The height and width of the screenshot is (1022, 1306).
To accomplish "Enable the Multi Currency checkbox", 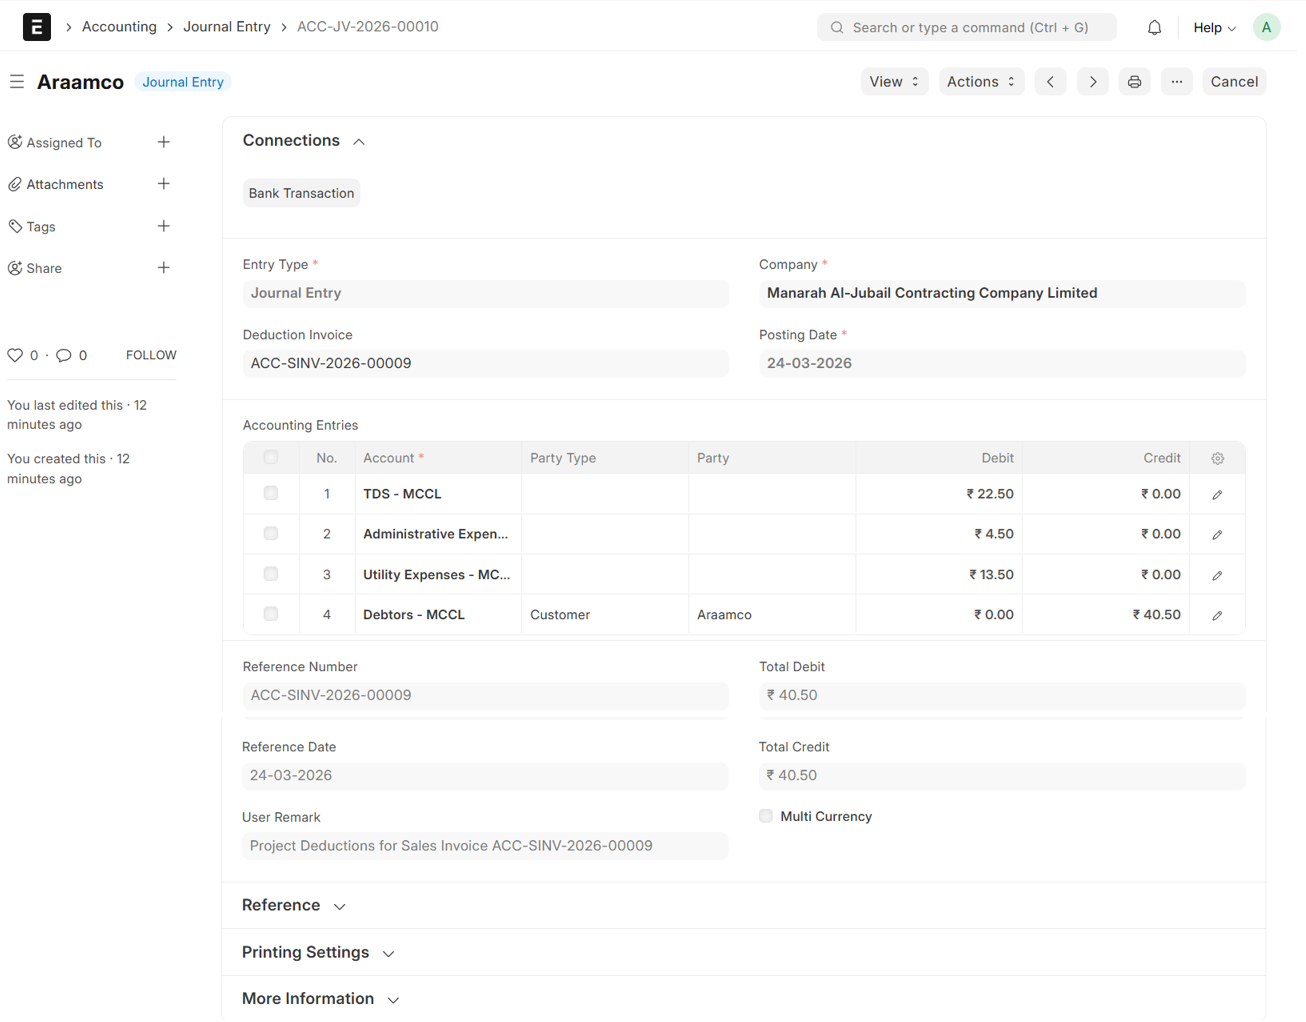I will point(766,816).
